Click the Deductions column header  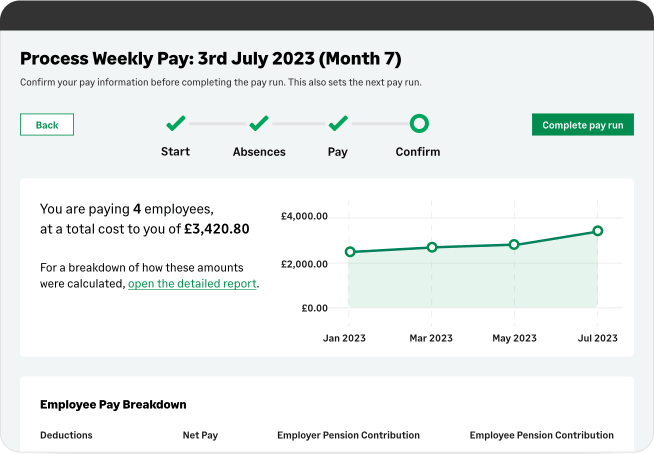click(x=66, y=435)
